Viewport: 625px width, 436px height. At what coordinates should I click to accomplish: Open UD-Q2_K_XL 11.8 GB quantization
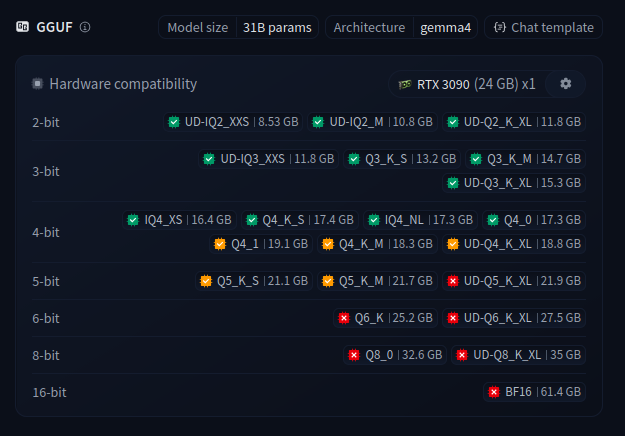(x=514, y=122)
